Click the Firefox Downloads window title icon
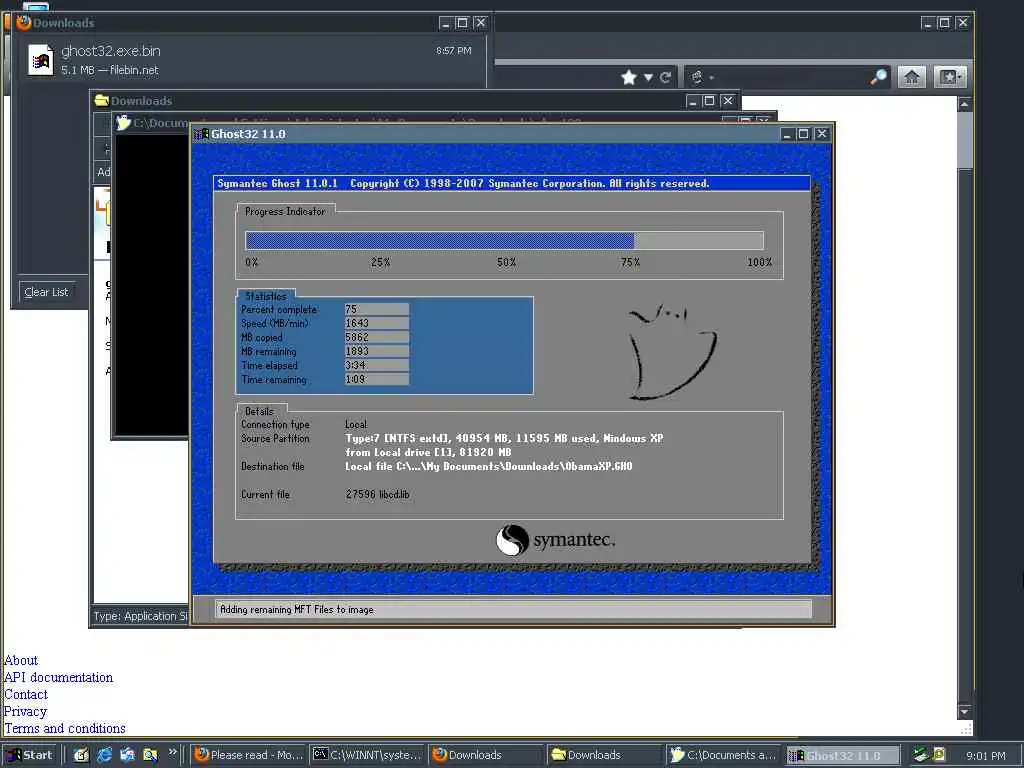Image resolution: width=1024 pixels, height=768 pixels. 24,22
